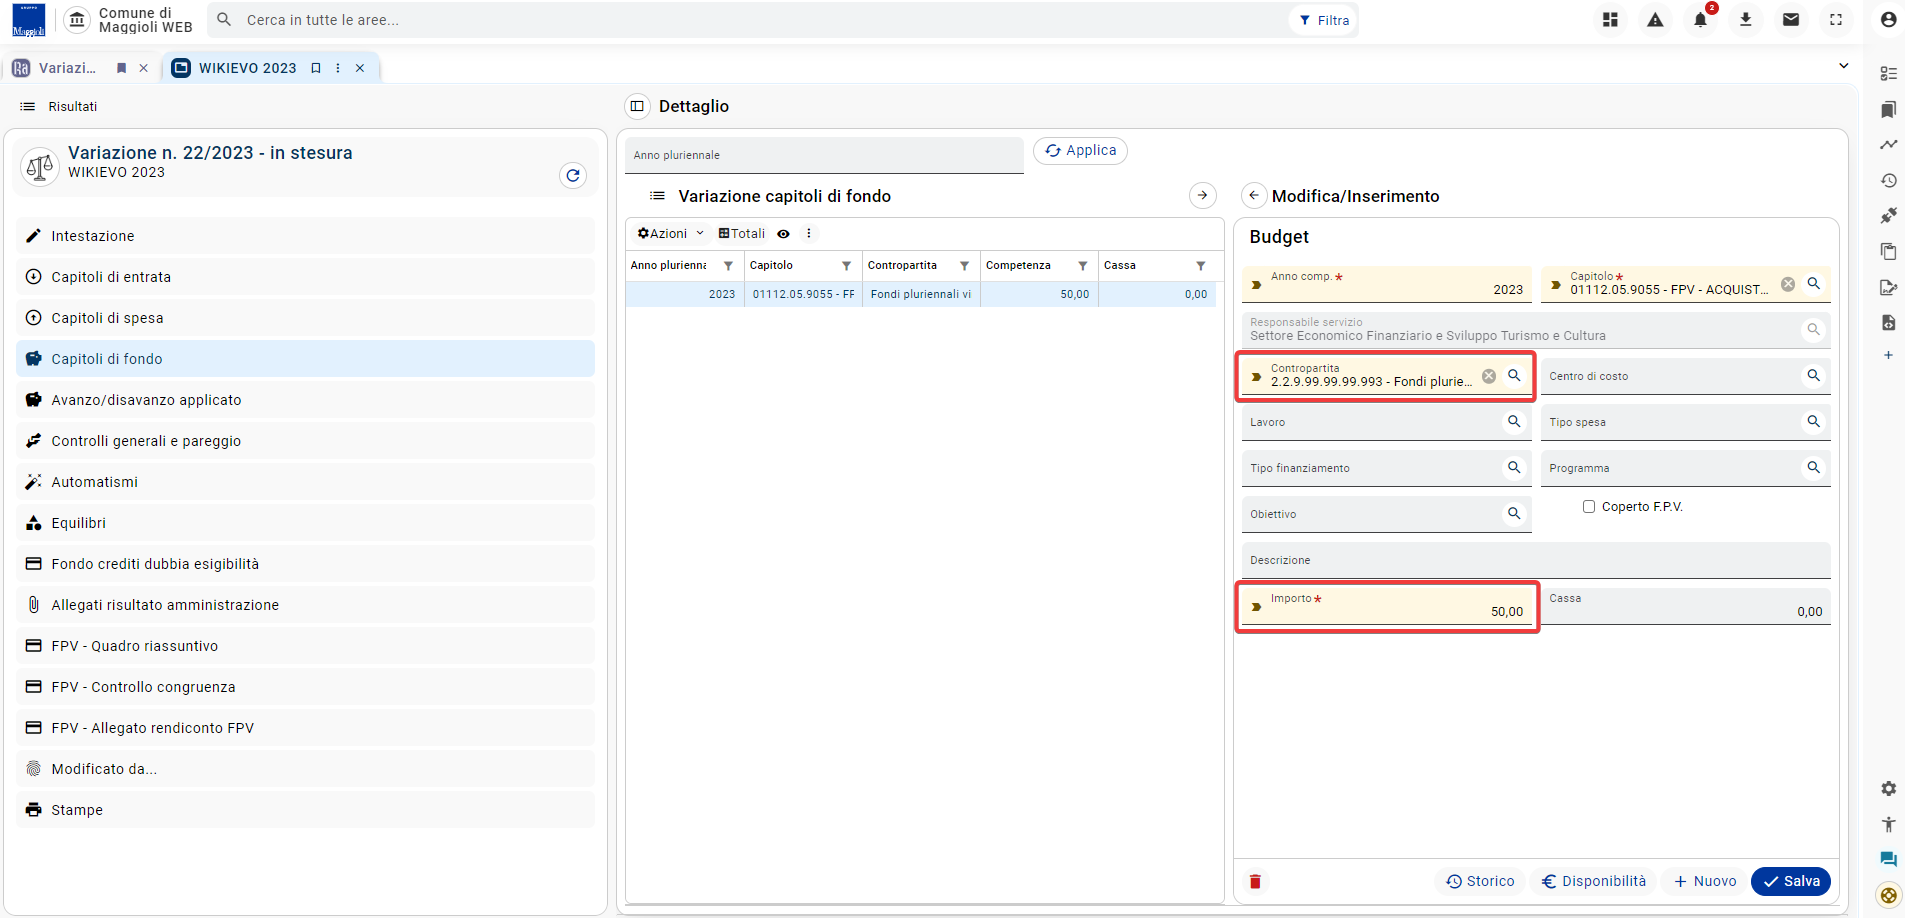This screenshot has width=1905, height=918.
Task: Click the refresh icon beside Variazione title
Action: [573, 176]
